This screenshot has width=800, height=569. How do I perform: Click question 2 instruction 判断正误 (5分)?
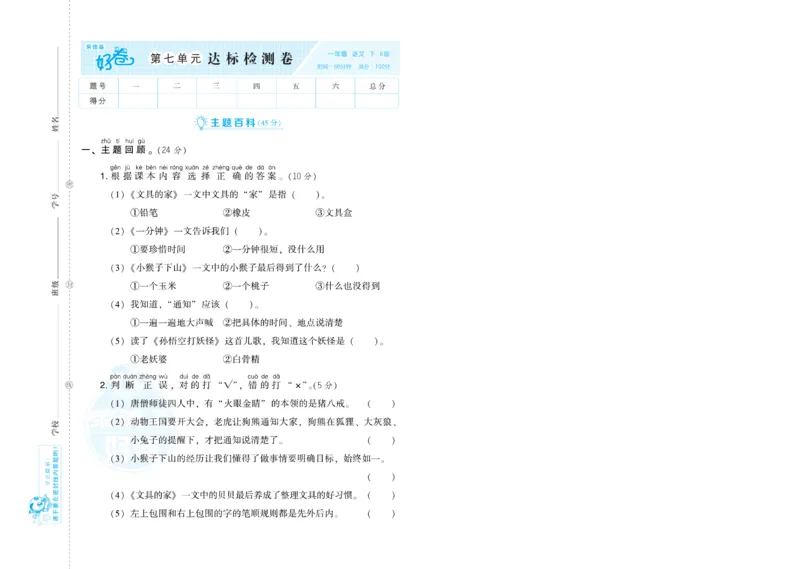point(218,385)
